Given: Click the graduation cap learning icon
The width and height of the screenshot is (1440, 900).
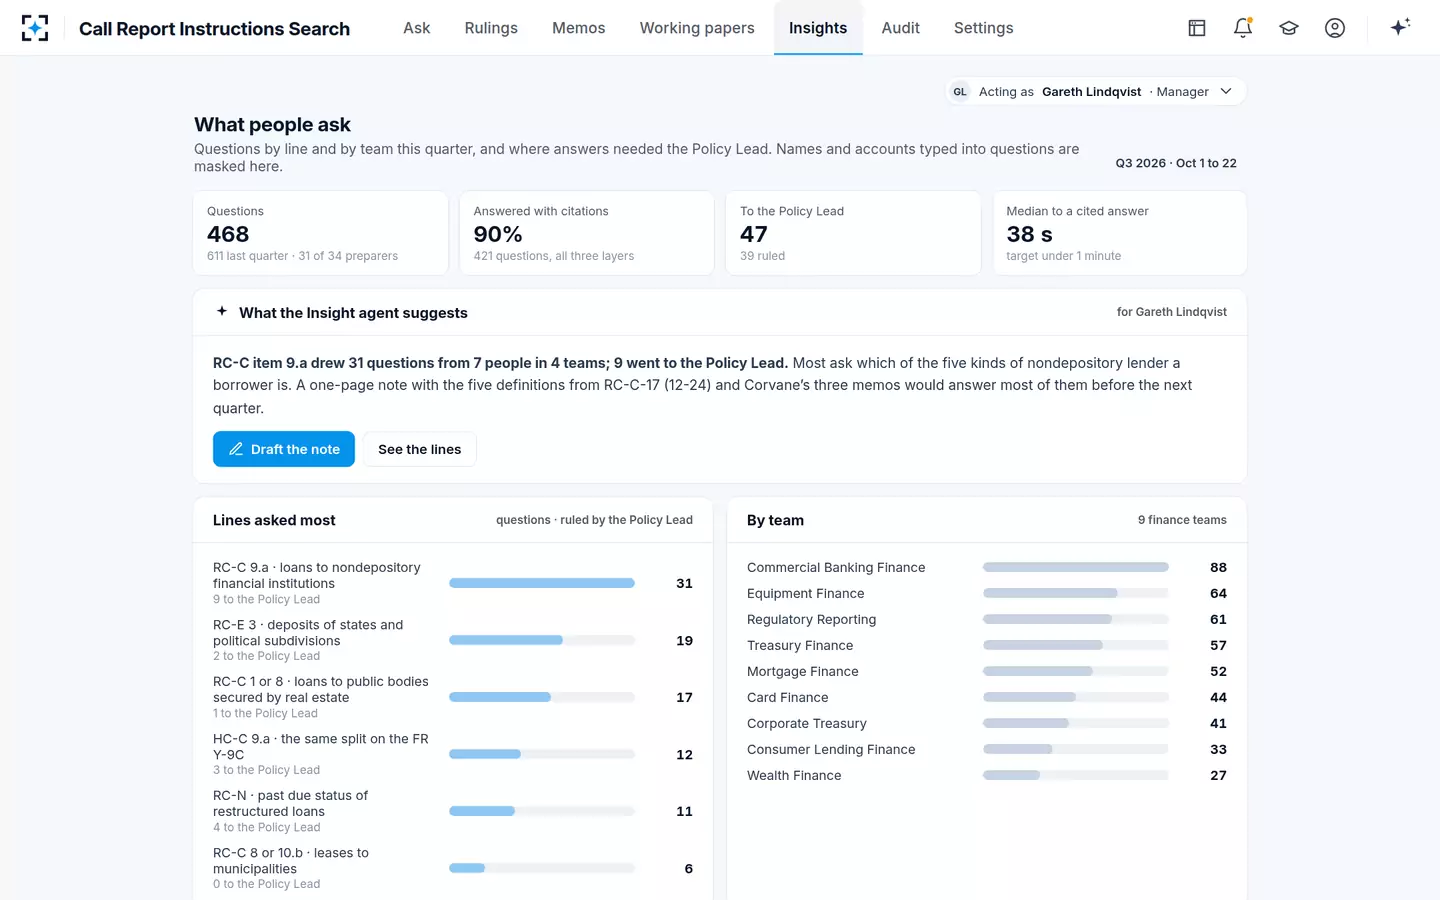Looking at the screenshot, I should pyautogui.click(x=1289, y=28).
